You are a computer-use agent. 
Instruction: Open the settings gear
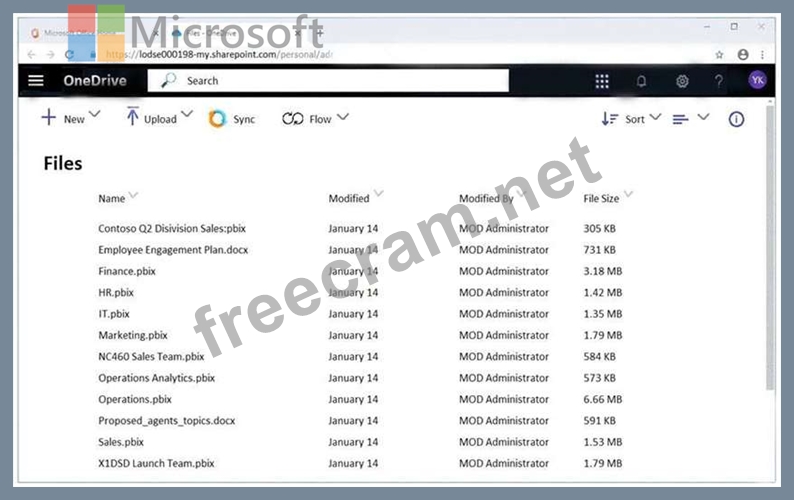(682, 81)
